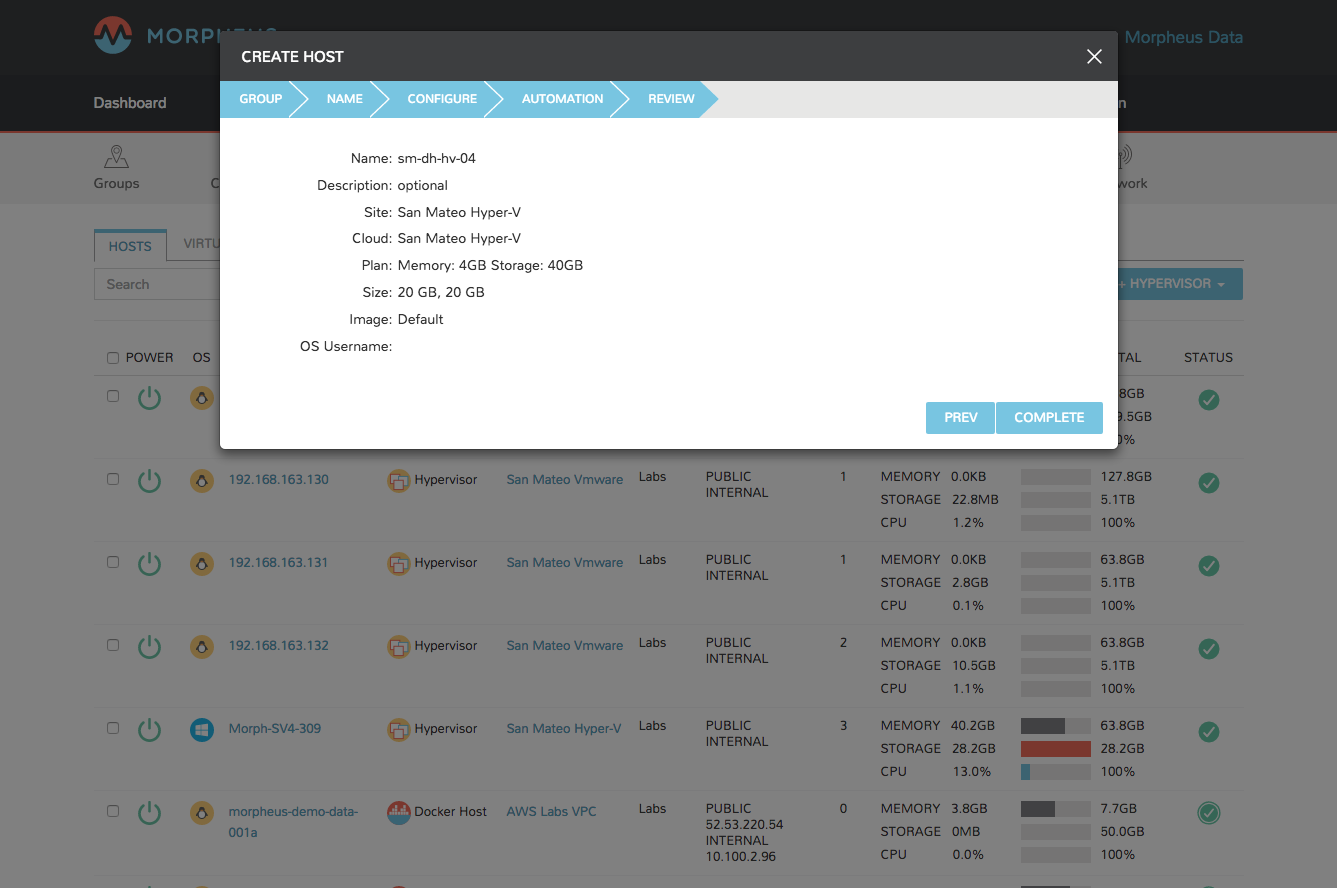Click the name value sm-dh-hv-04
The height and width of the screenshot is (888, 1337).
pos(437,158)
